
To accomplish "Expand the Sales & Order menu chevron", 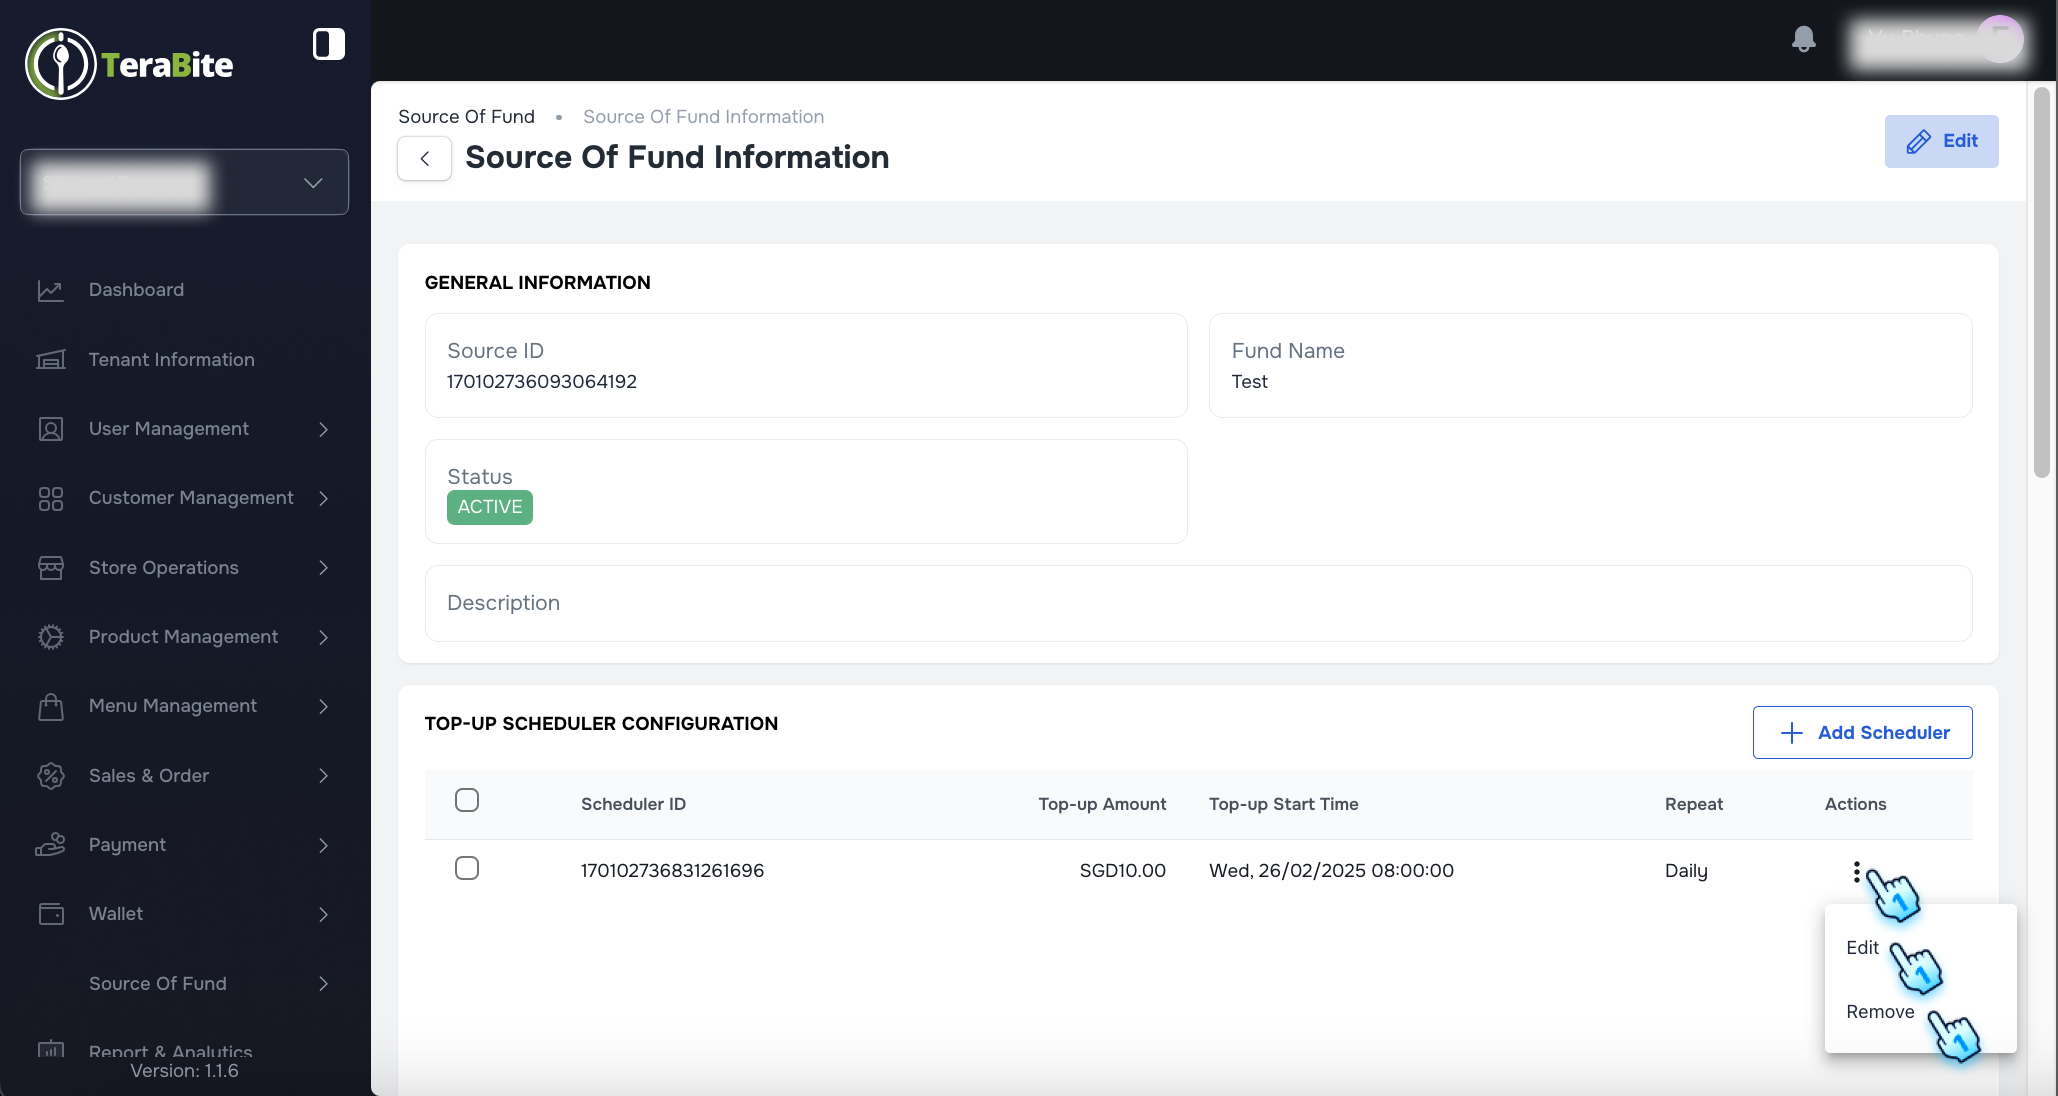I will coord(322,775).
